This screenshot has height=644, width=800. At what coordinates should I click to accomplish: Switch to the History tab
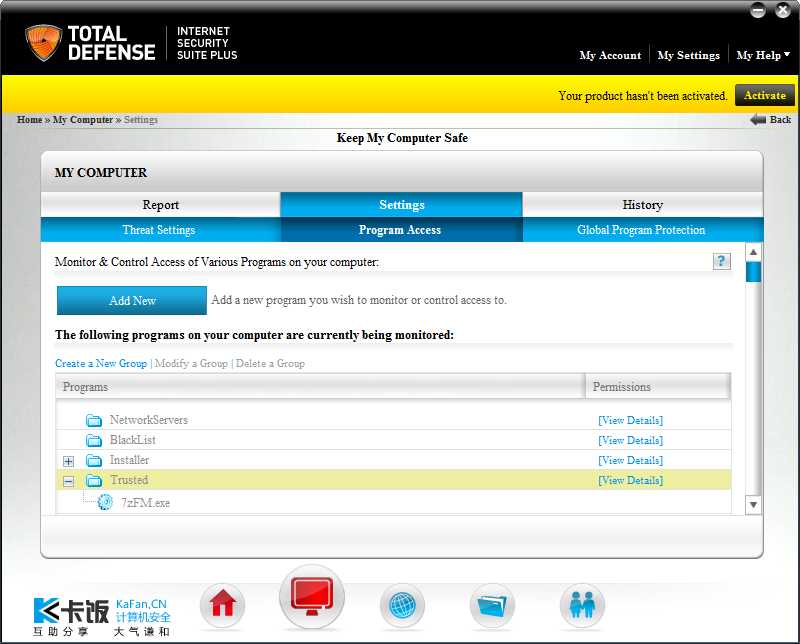[643, 205]
